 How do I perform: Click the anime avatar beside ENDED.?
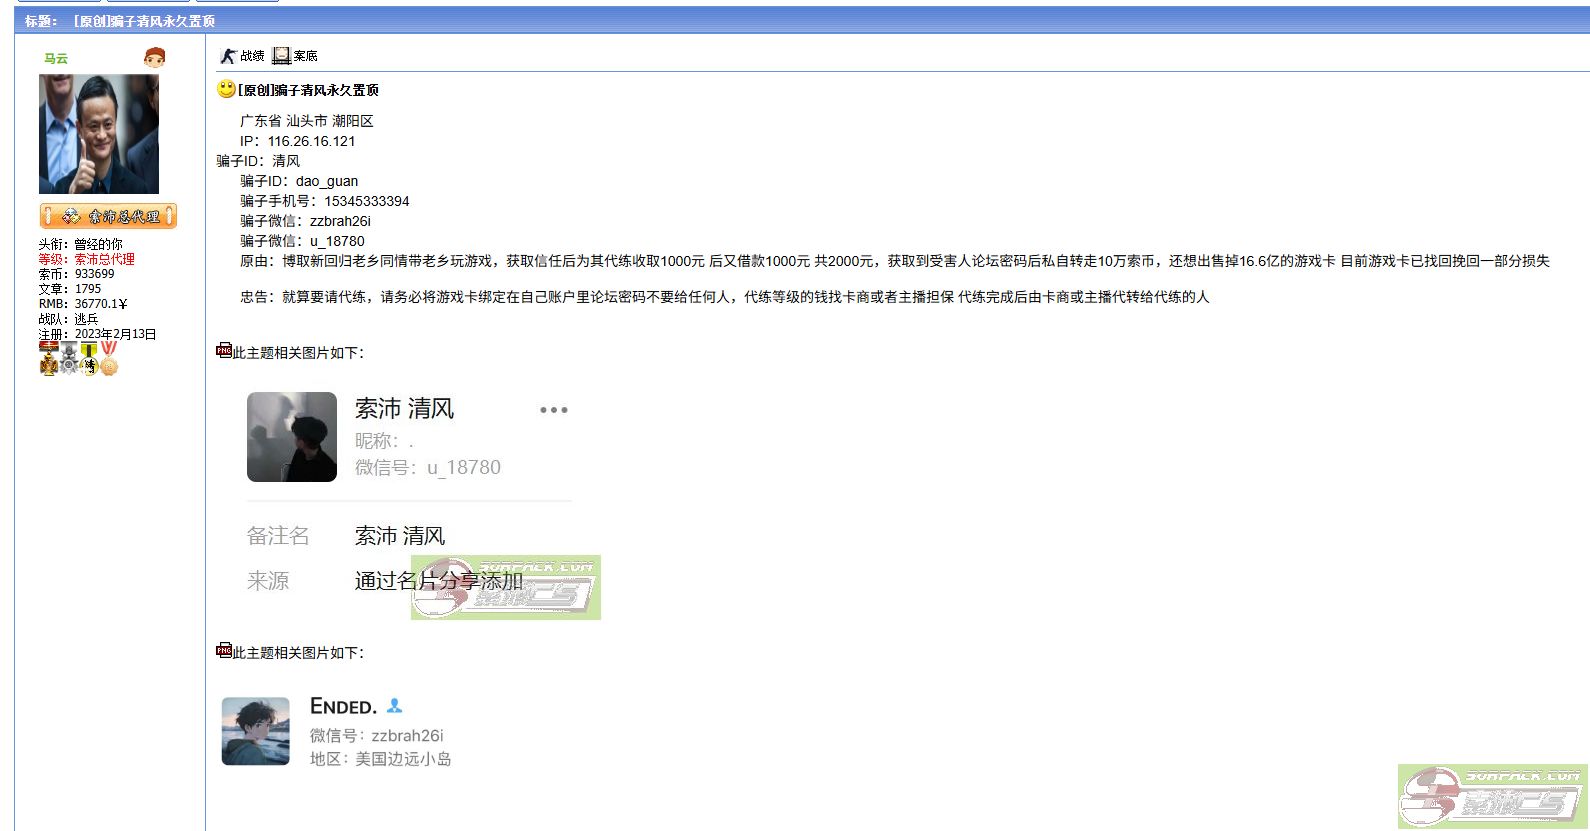255,731
